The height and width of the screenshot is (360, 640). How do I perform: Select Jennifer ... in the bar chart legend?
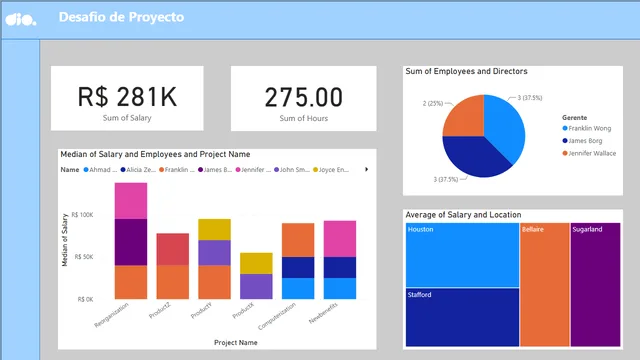253,170
